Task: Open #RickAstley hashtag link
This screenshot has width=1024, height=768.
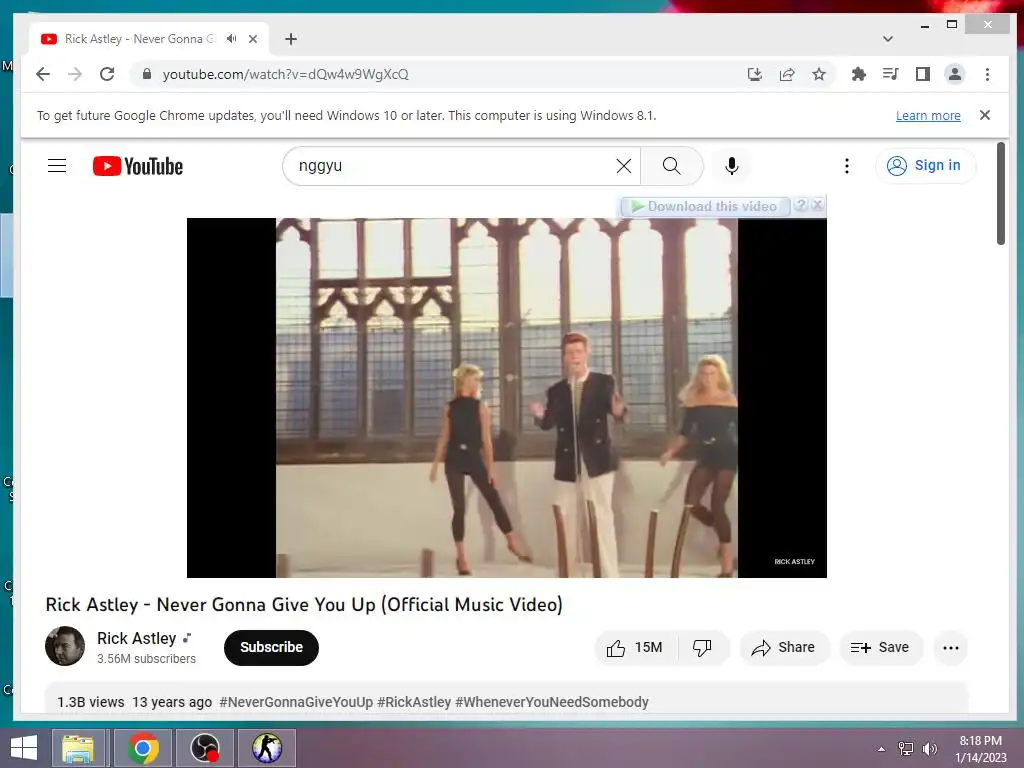Action: tap(414, 702)
